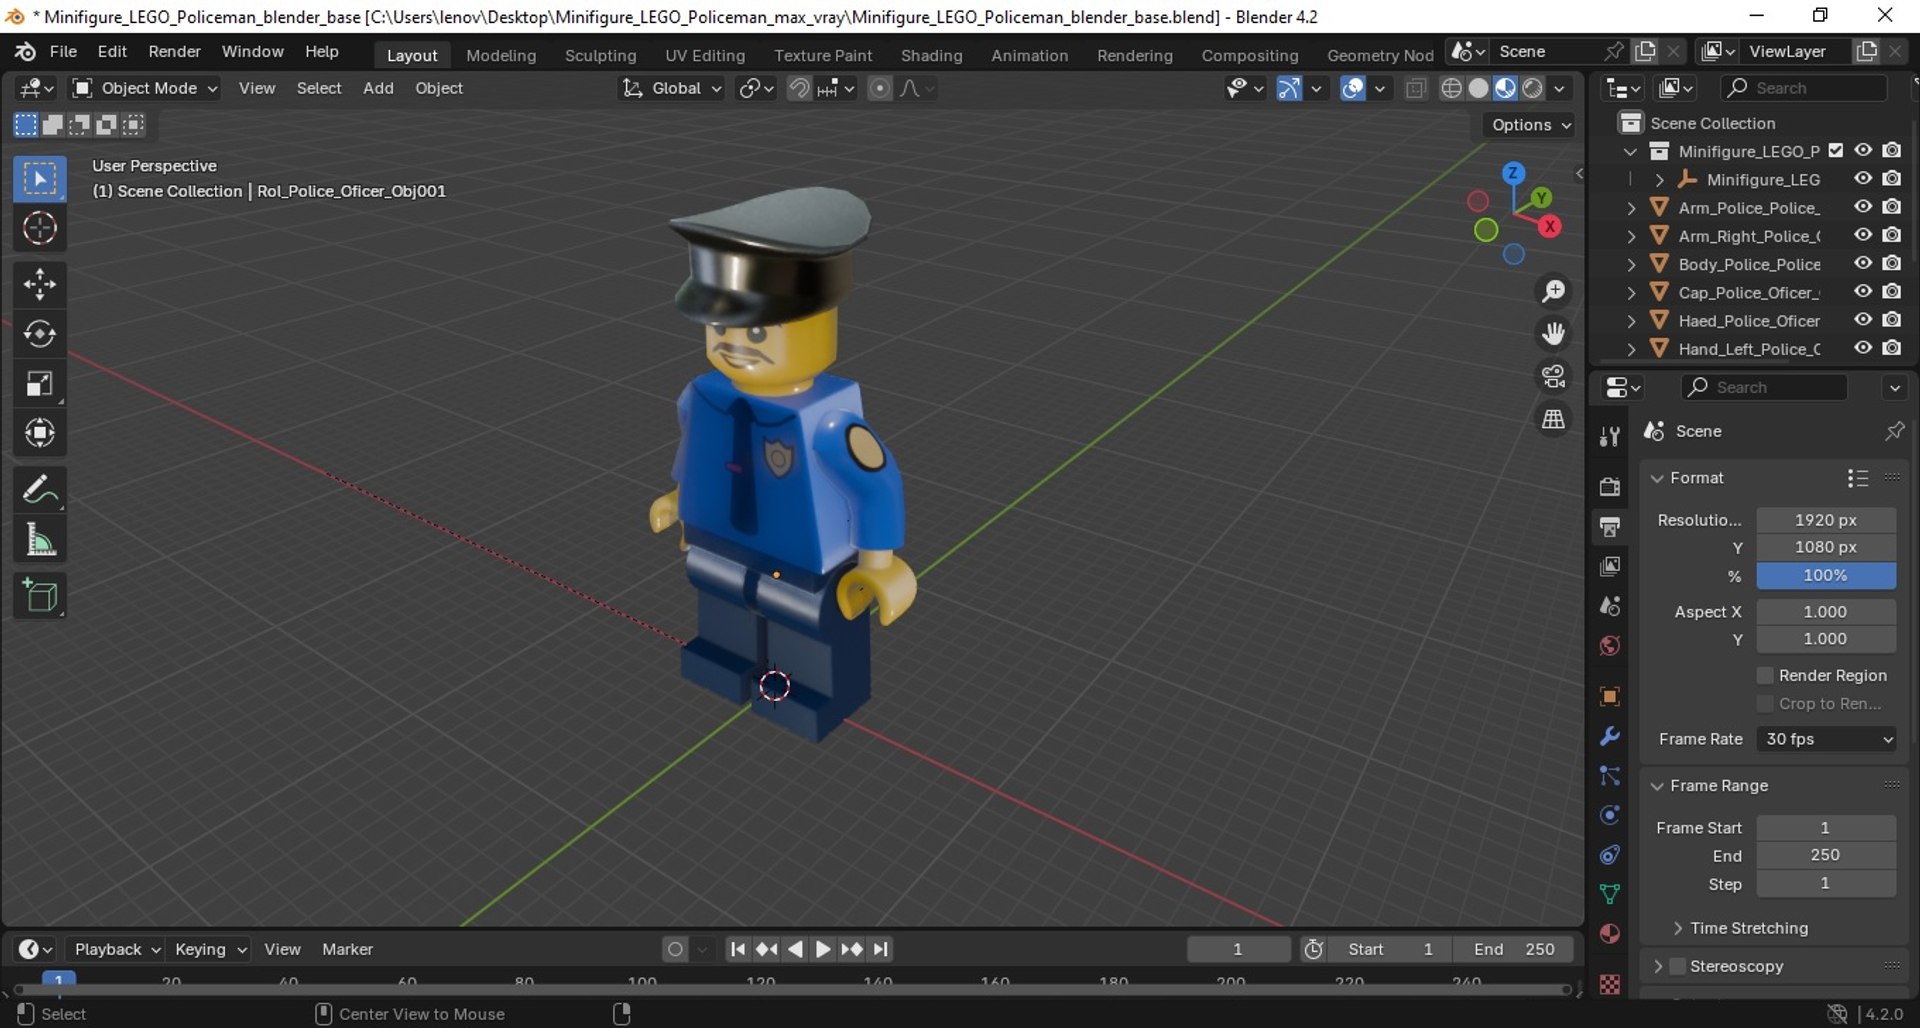Hide Body_Police_Police object in viewport
The height and width of the screenshot is (1028, 1920).
coord(1863,263)
